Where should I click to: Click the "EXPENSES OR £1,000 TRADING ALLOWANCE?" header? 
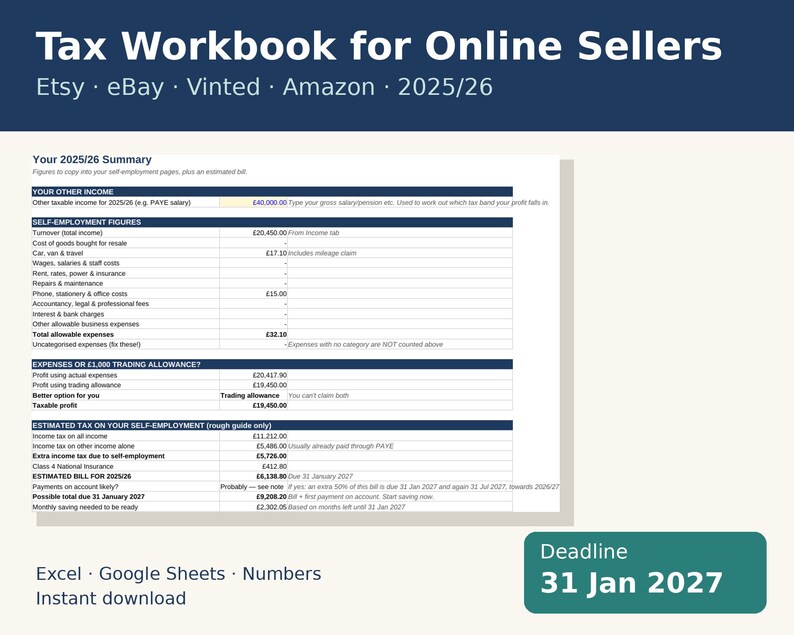[x=272, y=365]
